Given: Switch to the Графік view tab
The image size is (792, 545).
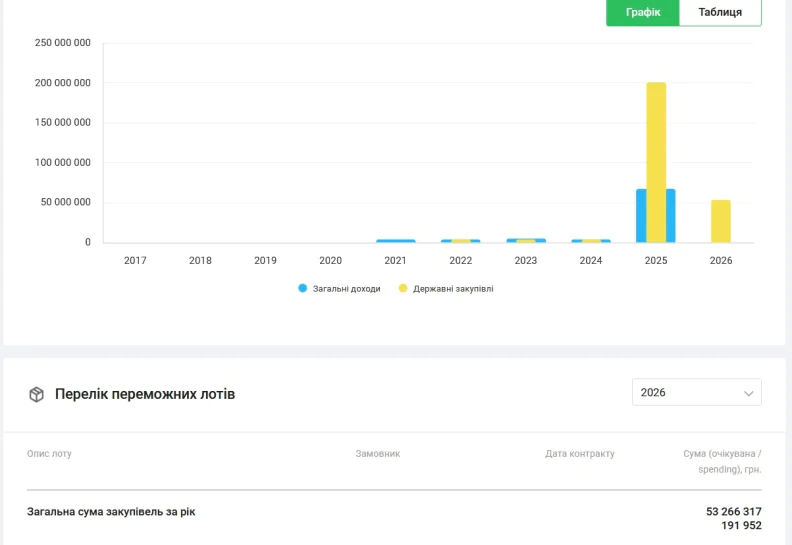Looking at the screenshot, I should pyautogui.click(x=642, y=13).
